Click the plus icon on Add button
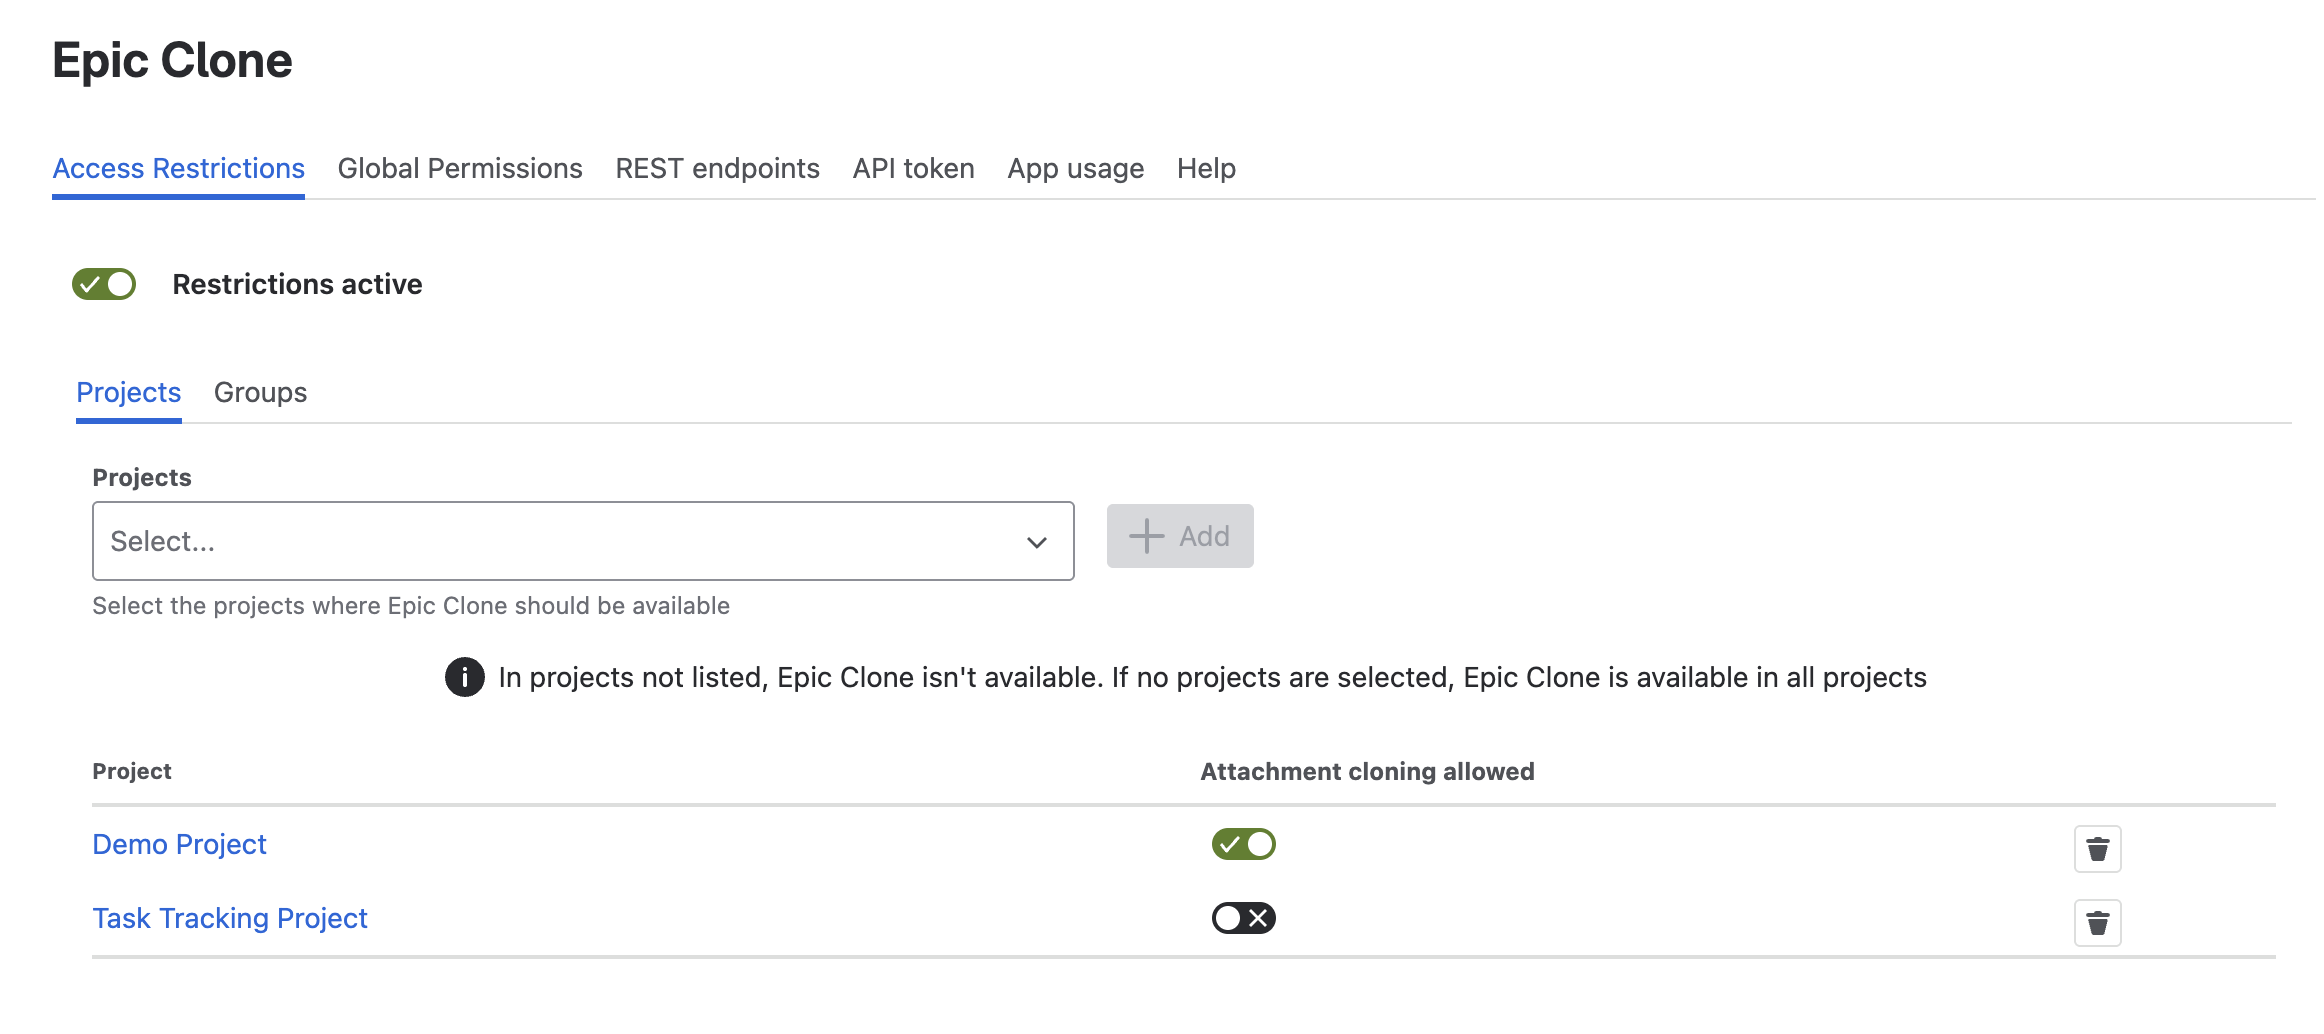This screenshot has height=1034, width=2324. point(1146,536)
